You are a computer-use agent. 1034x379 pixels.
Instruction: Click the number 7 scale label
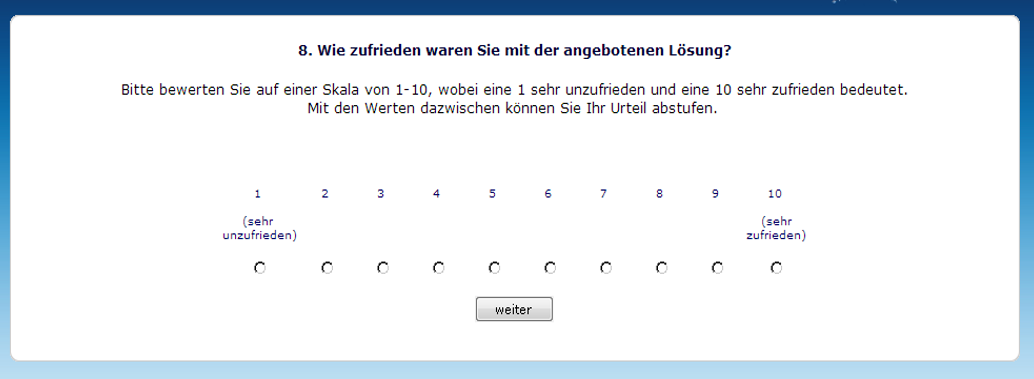603,194
